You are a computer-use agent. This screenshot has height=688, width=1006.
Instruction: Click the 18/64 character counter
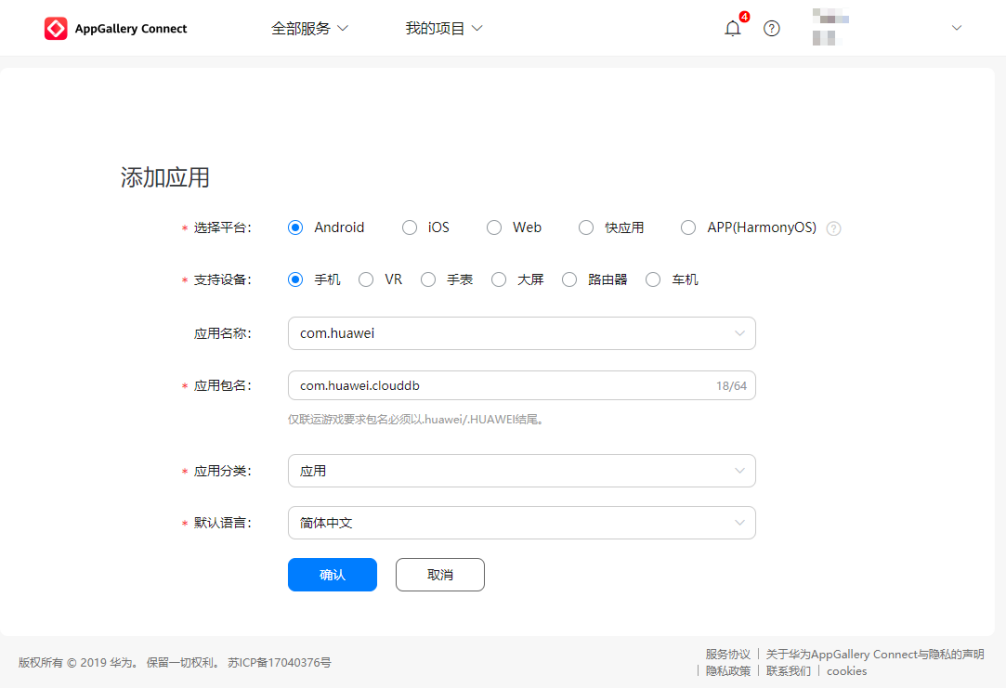tap(731, 386)
